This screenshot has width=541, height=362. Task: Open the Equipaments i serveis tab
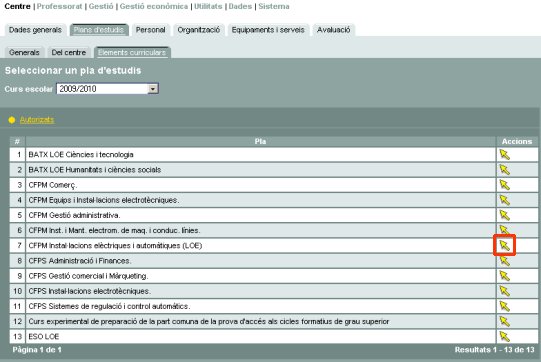[x=268, y=30]
